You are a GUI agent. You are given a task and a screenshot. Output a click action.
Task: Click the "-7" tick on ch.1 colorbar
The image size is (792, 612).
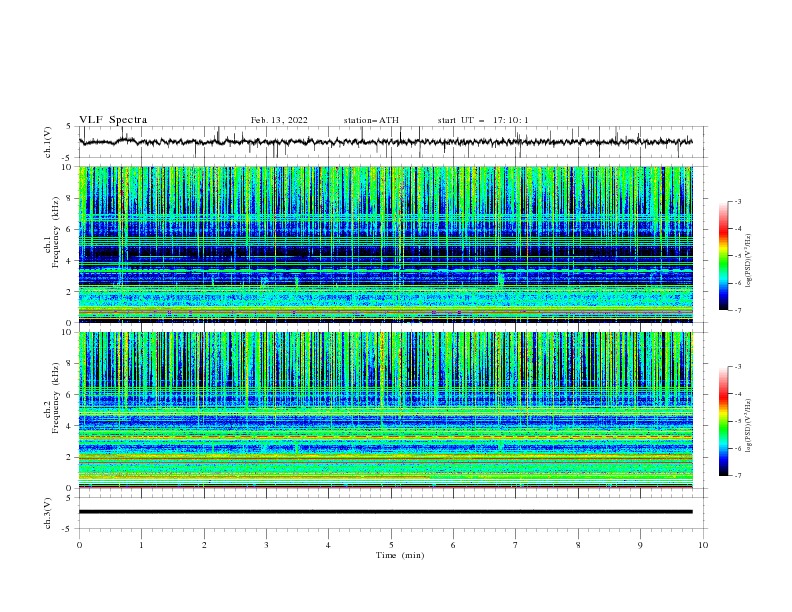[737, 310]
